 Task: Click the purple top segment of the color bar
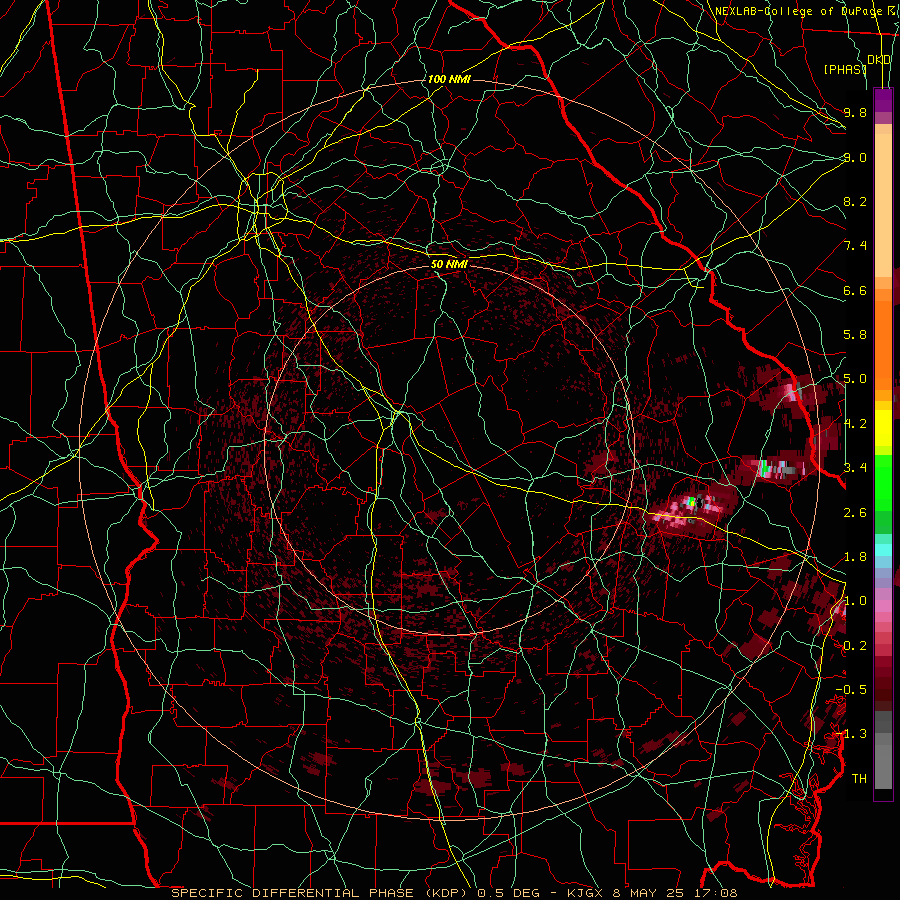tap(883, 100)
